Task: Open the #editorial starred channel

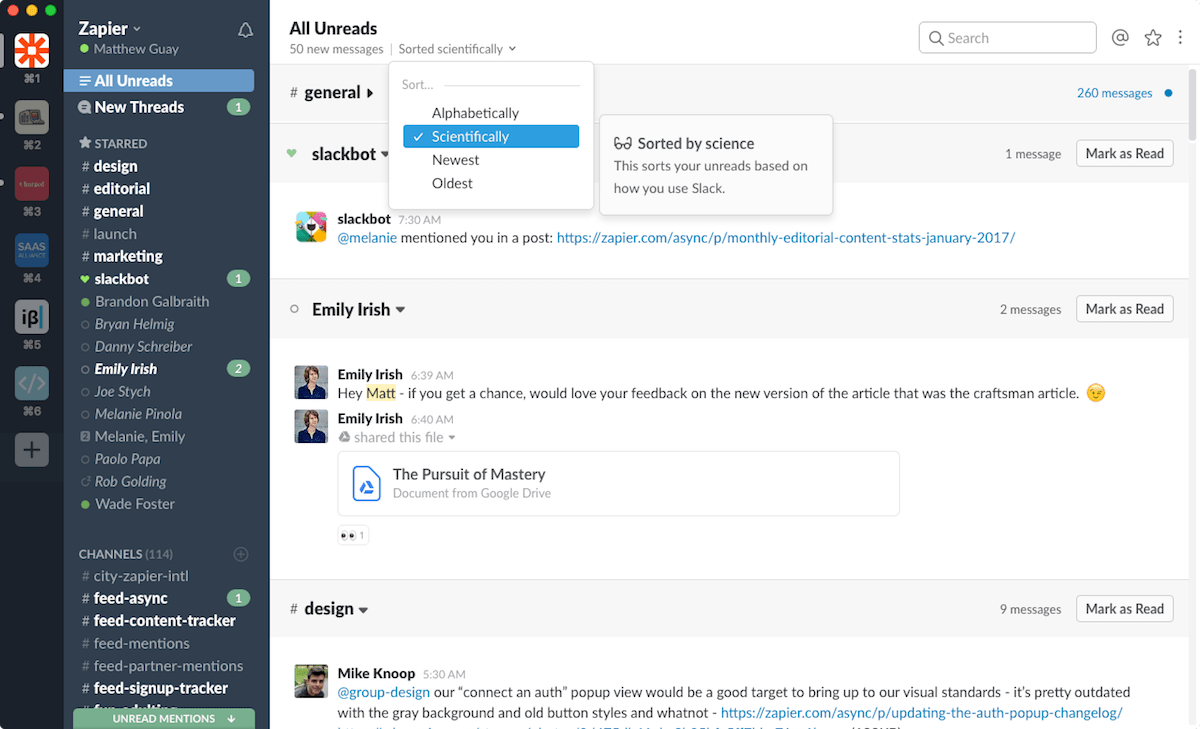Action: [116, 188]
